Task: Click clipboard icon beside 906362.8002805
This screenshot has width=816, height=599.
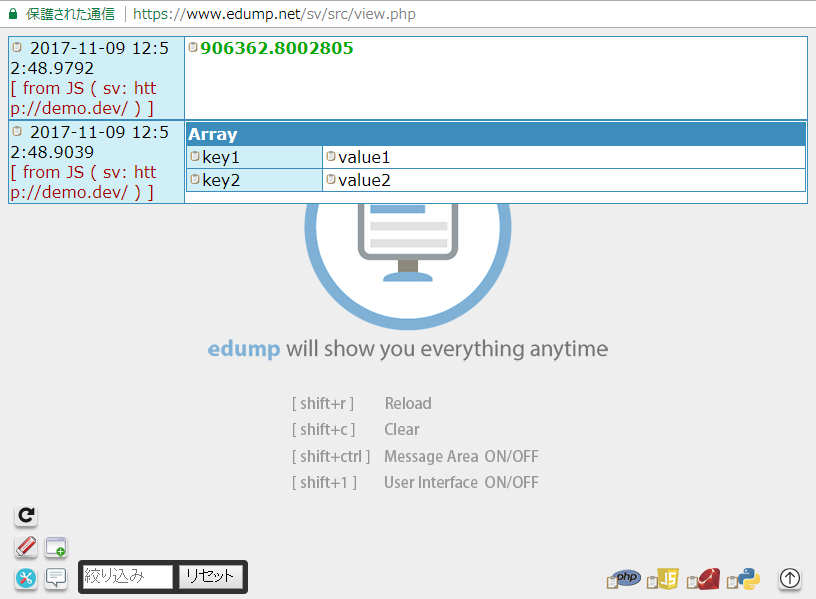Action: tap(193, 47)
